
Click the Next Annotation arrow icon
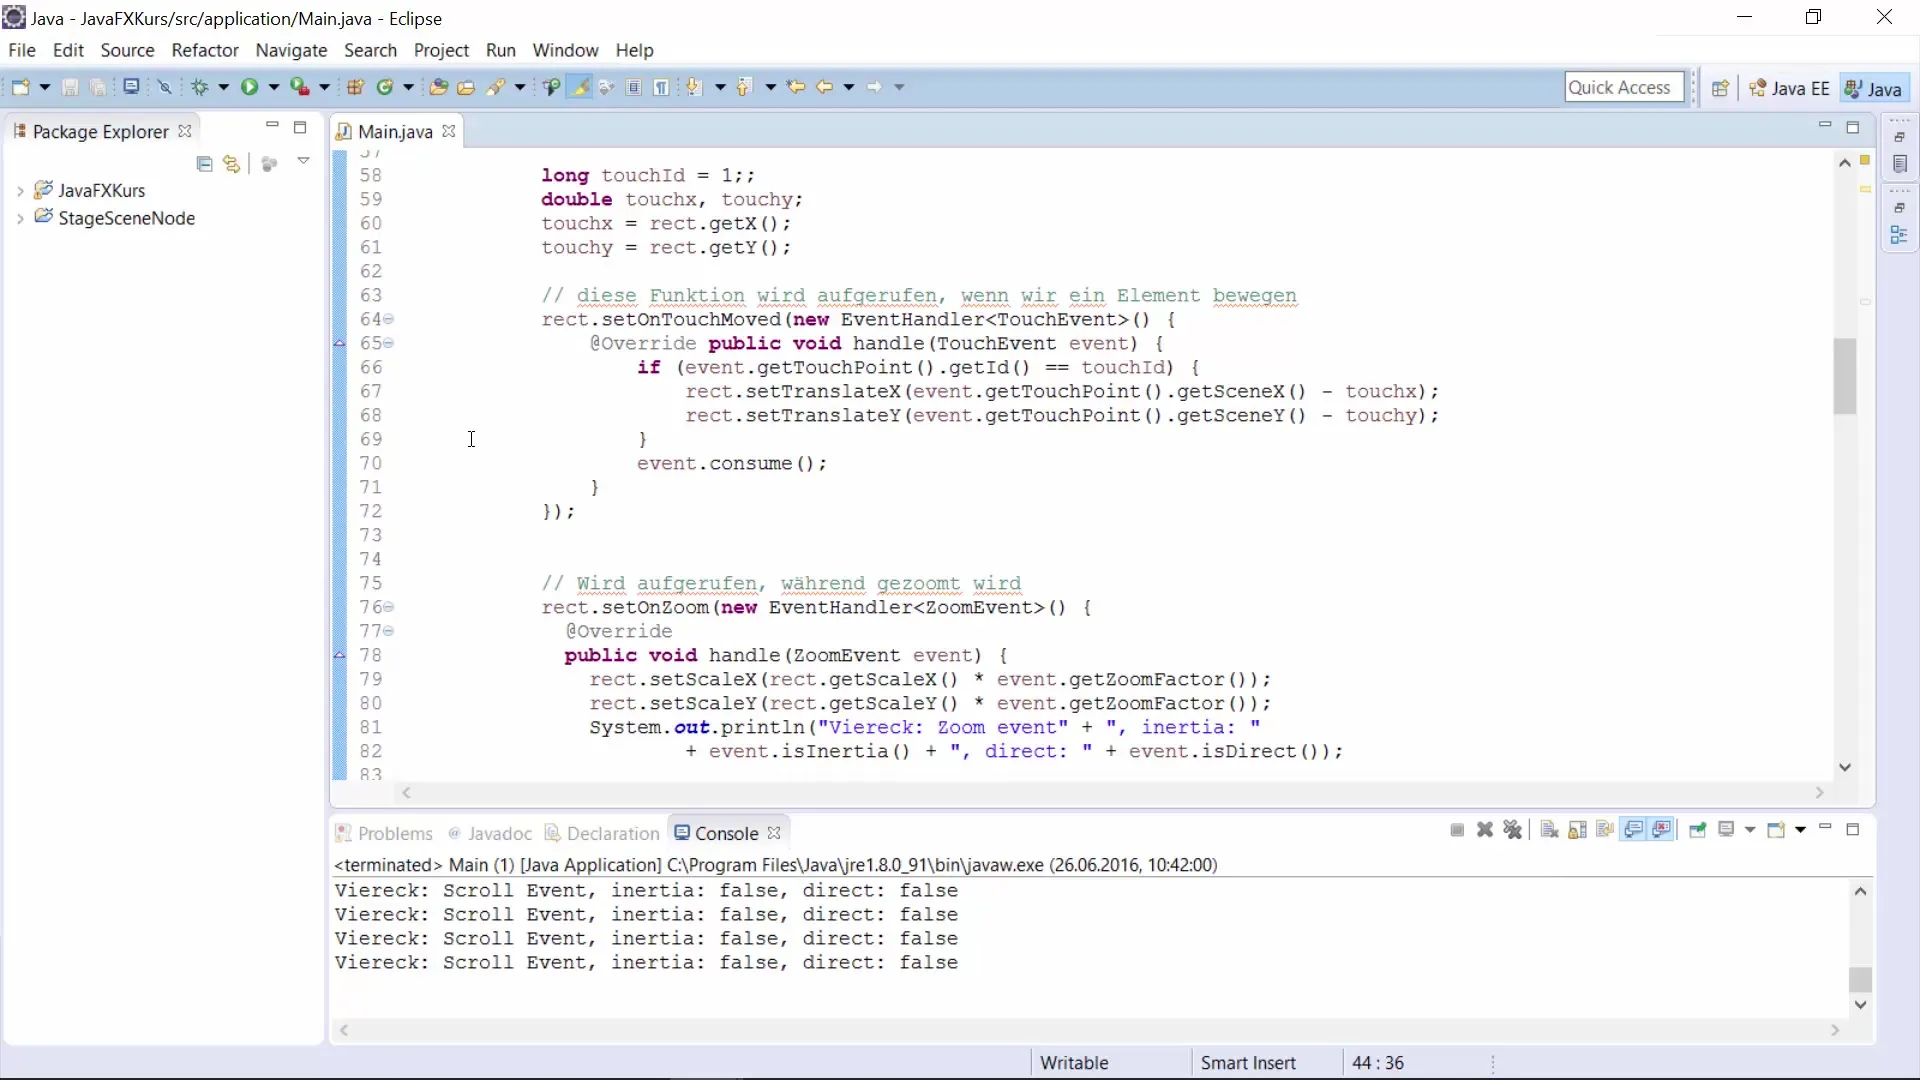pyautogui.click(x=694, y=87)
